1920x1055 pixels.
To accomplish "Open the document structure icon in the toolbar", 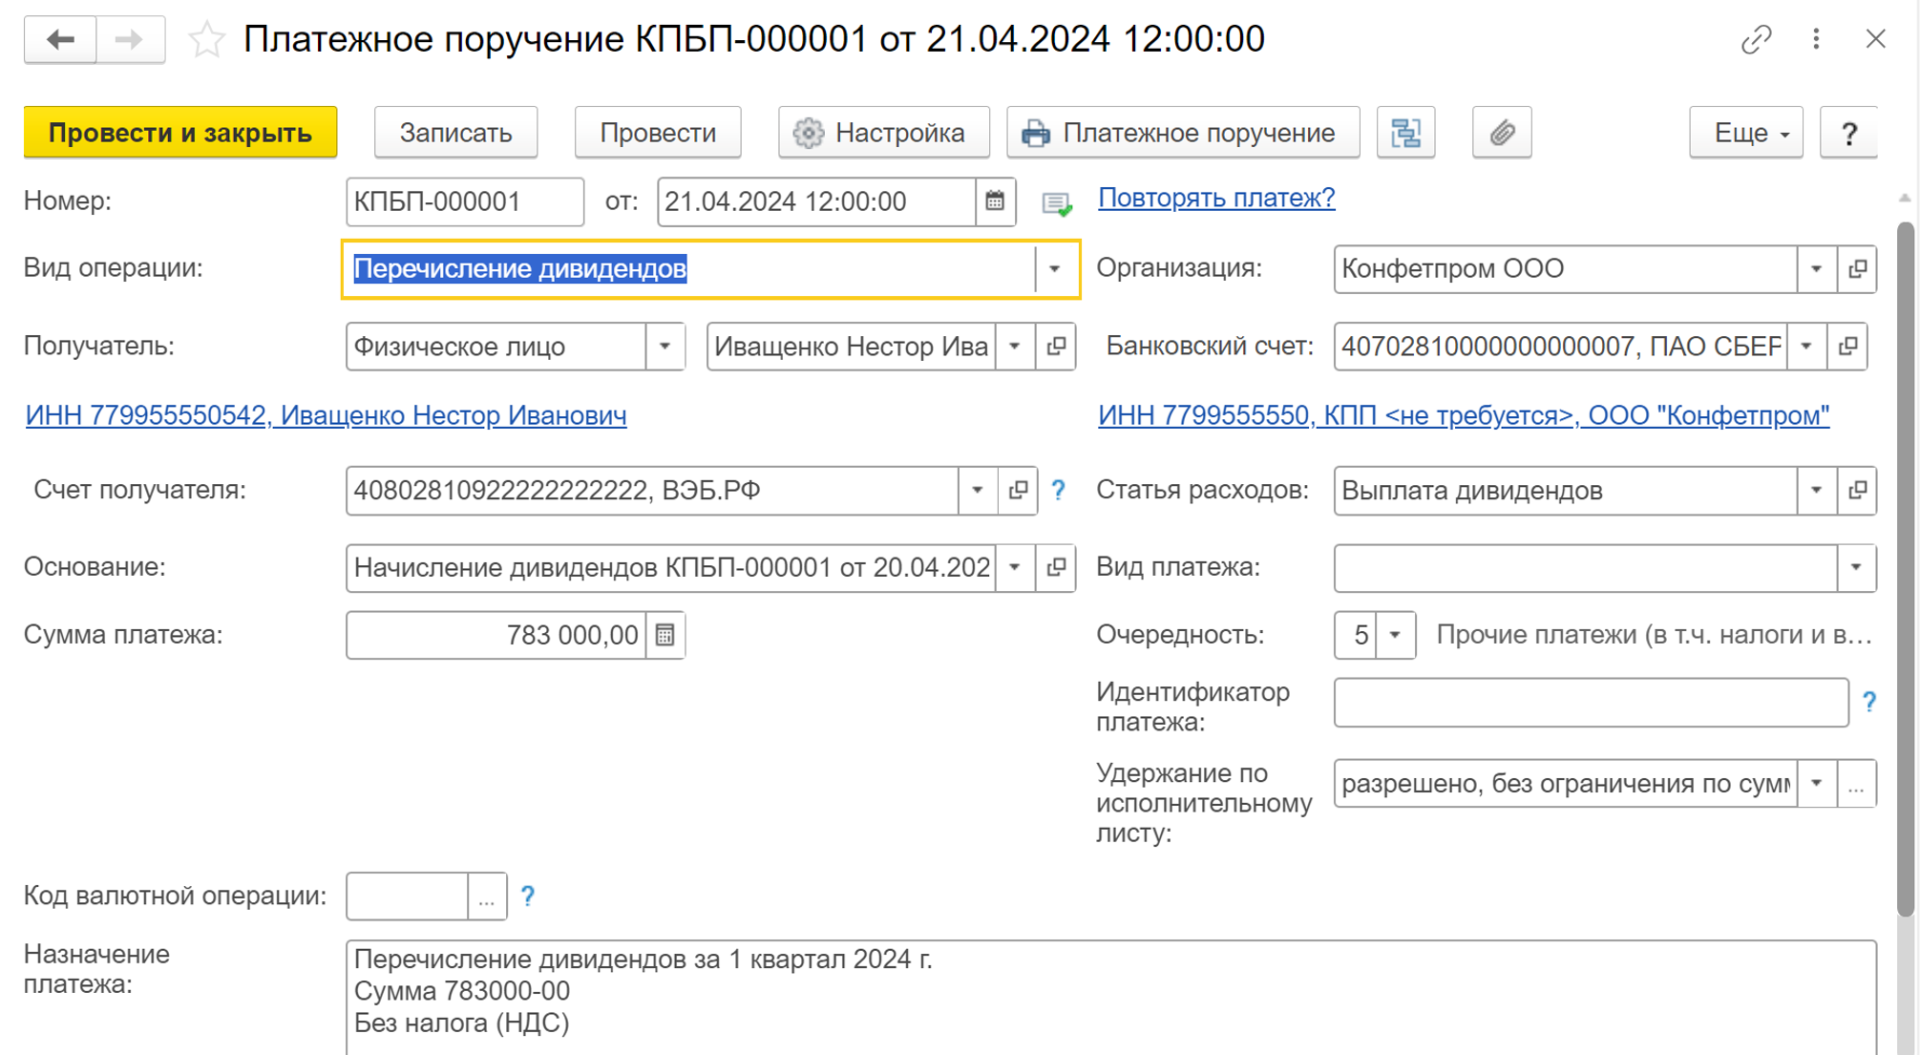I will [1406, 132].
